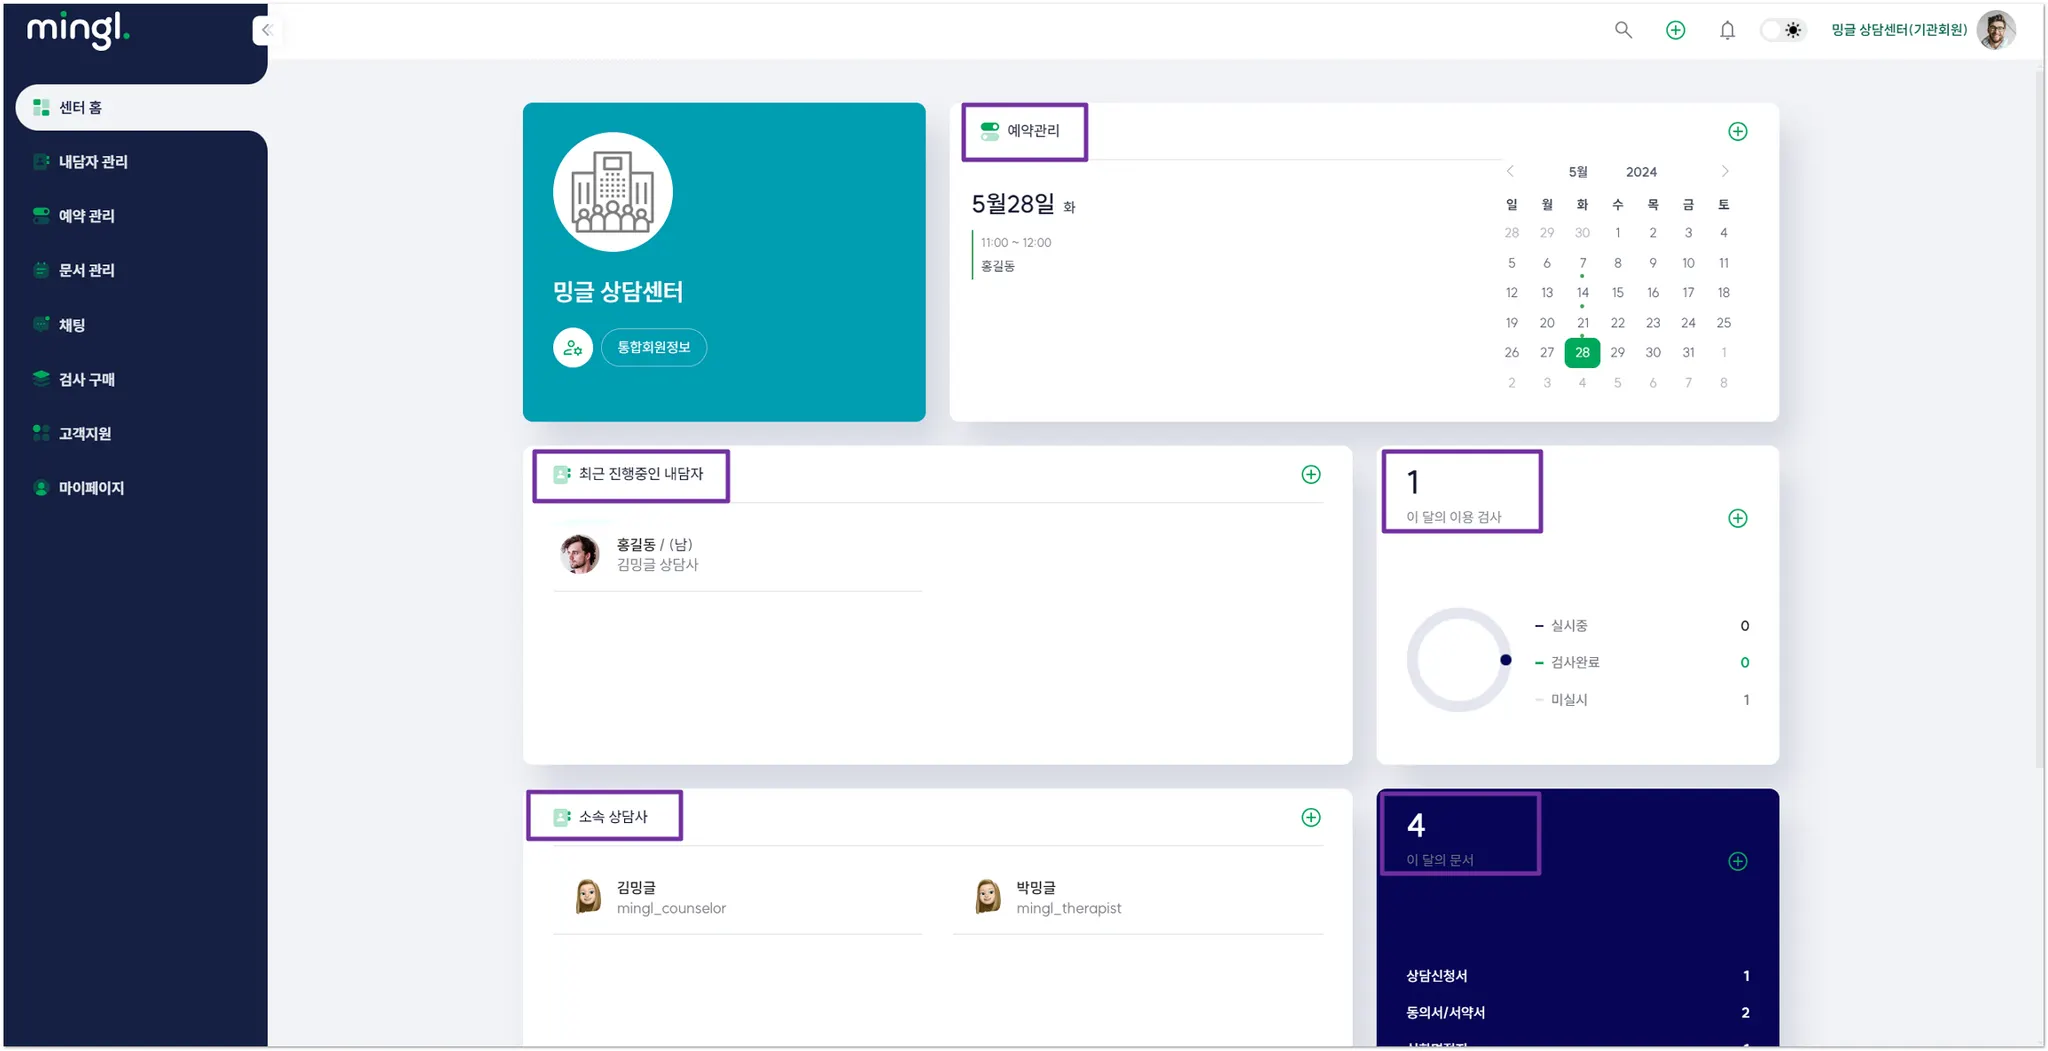Select the year 2024 in calendar header
2048x1051 pixels.
tap(1641, 172)
